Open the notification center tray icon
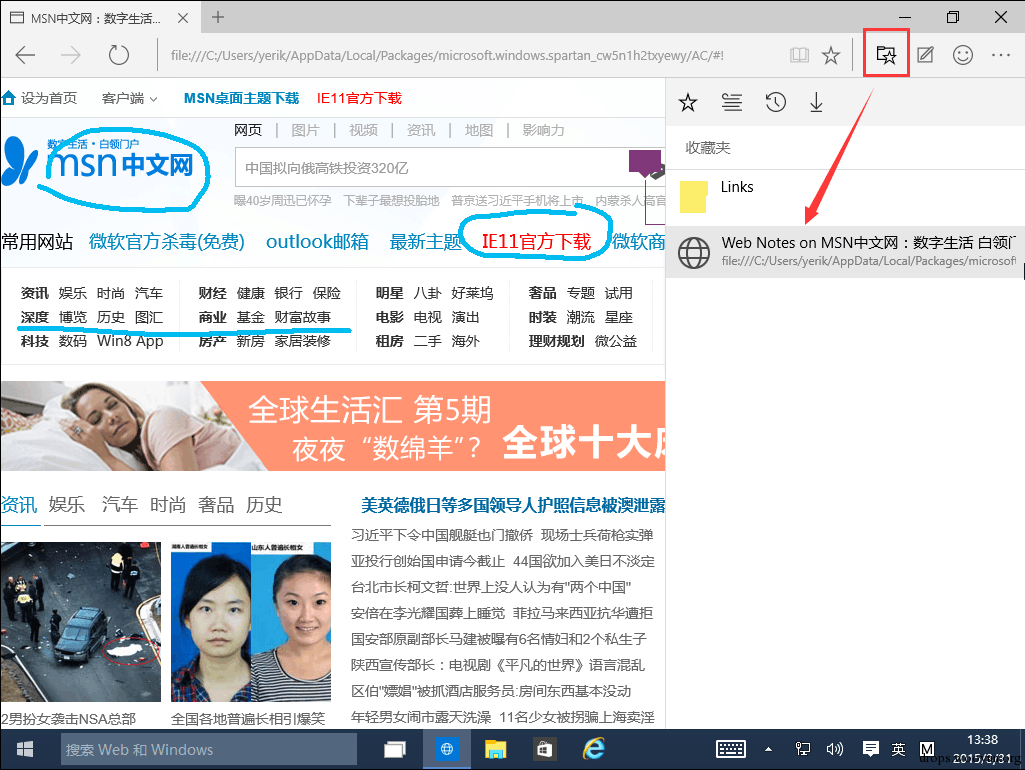This screenshot has height=770, width=1025. pyautogui.click(x=870, y=749)
